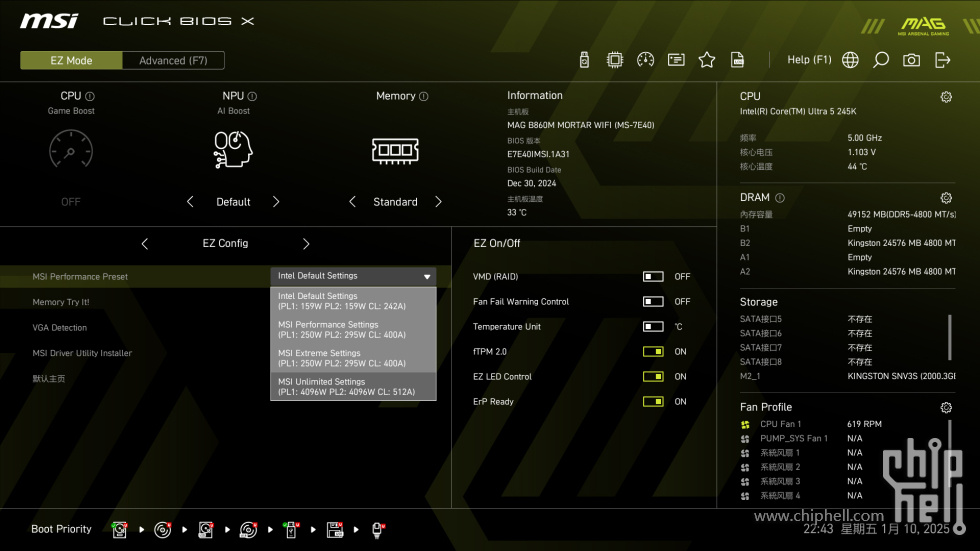The width and height of the screenshot is (980, 551).
Task: Go to next Memory profile
Action: pyautogui.click(x=438, y=202)
